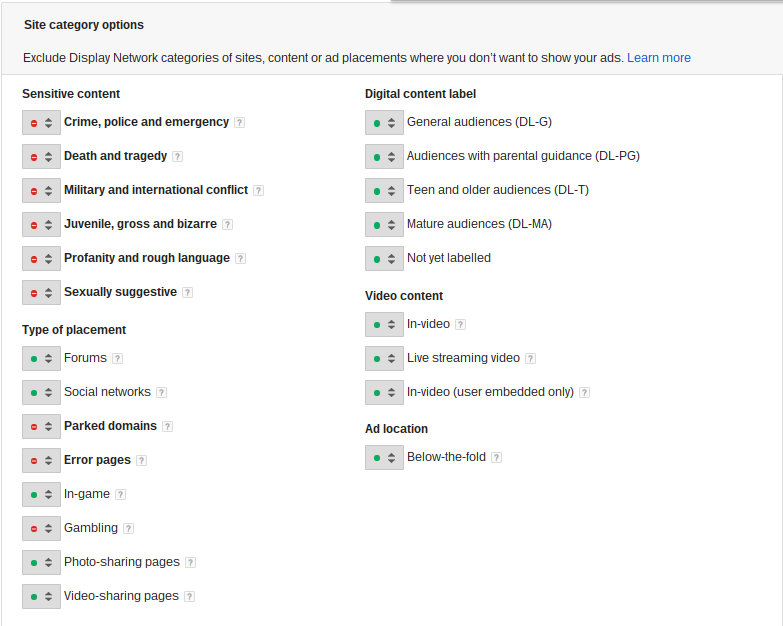Toggle status for Mature audiences (DL-MA)

[x=385, y=225]
